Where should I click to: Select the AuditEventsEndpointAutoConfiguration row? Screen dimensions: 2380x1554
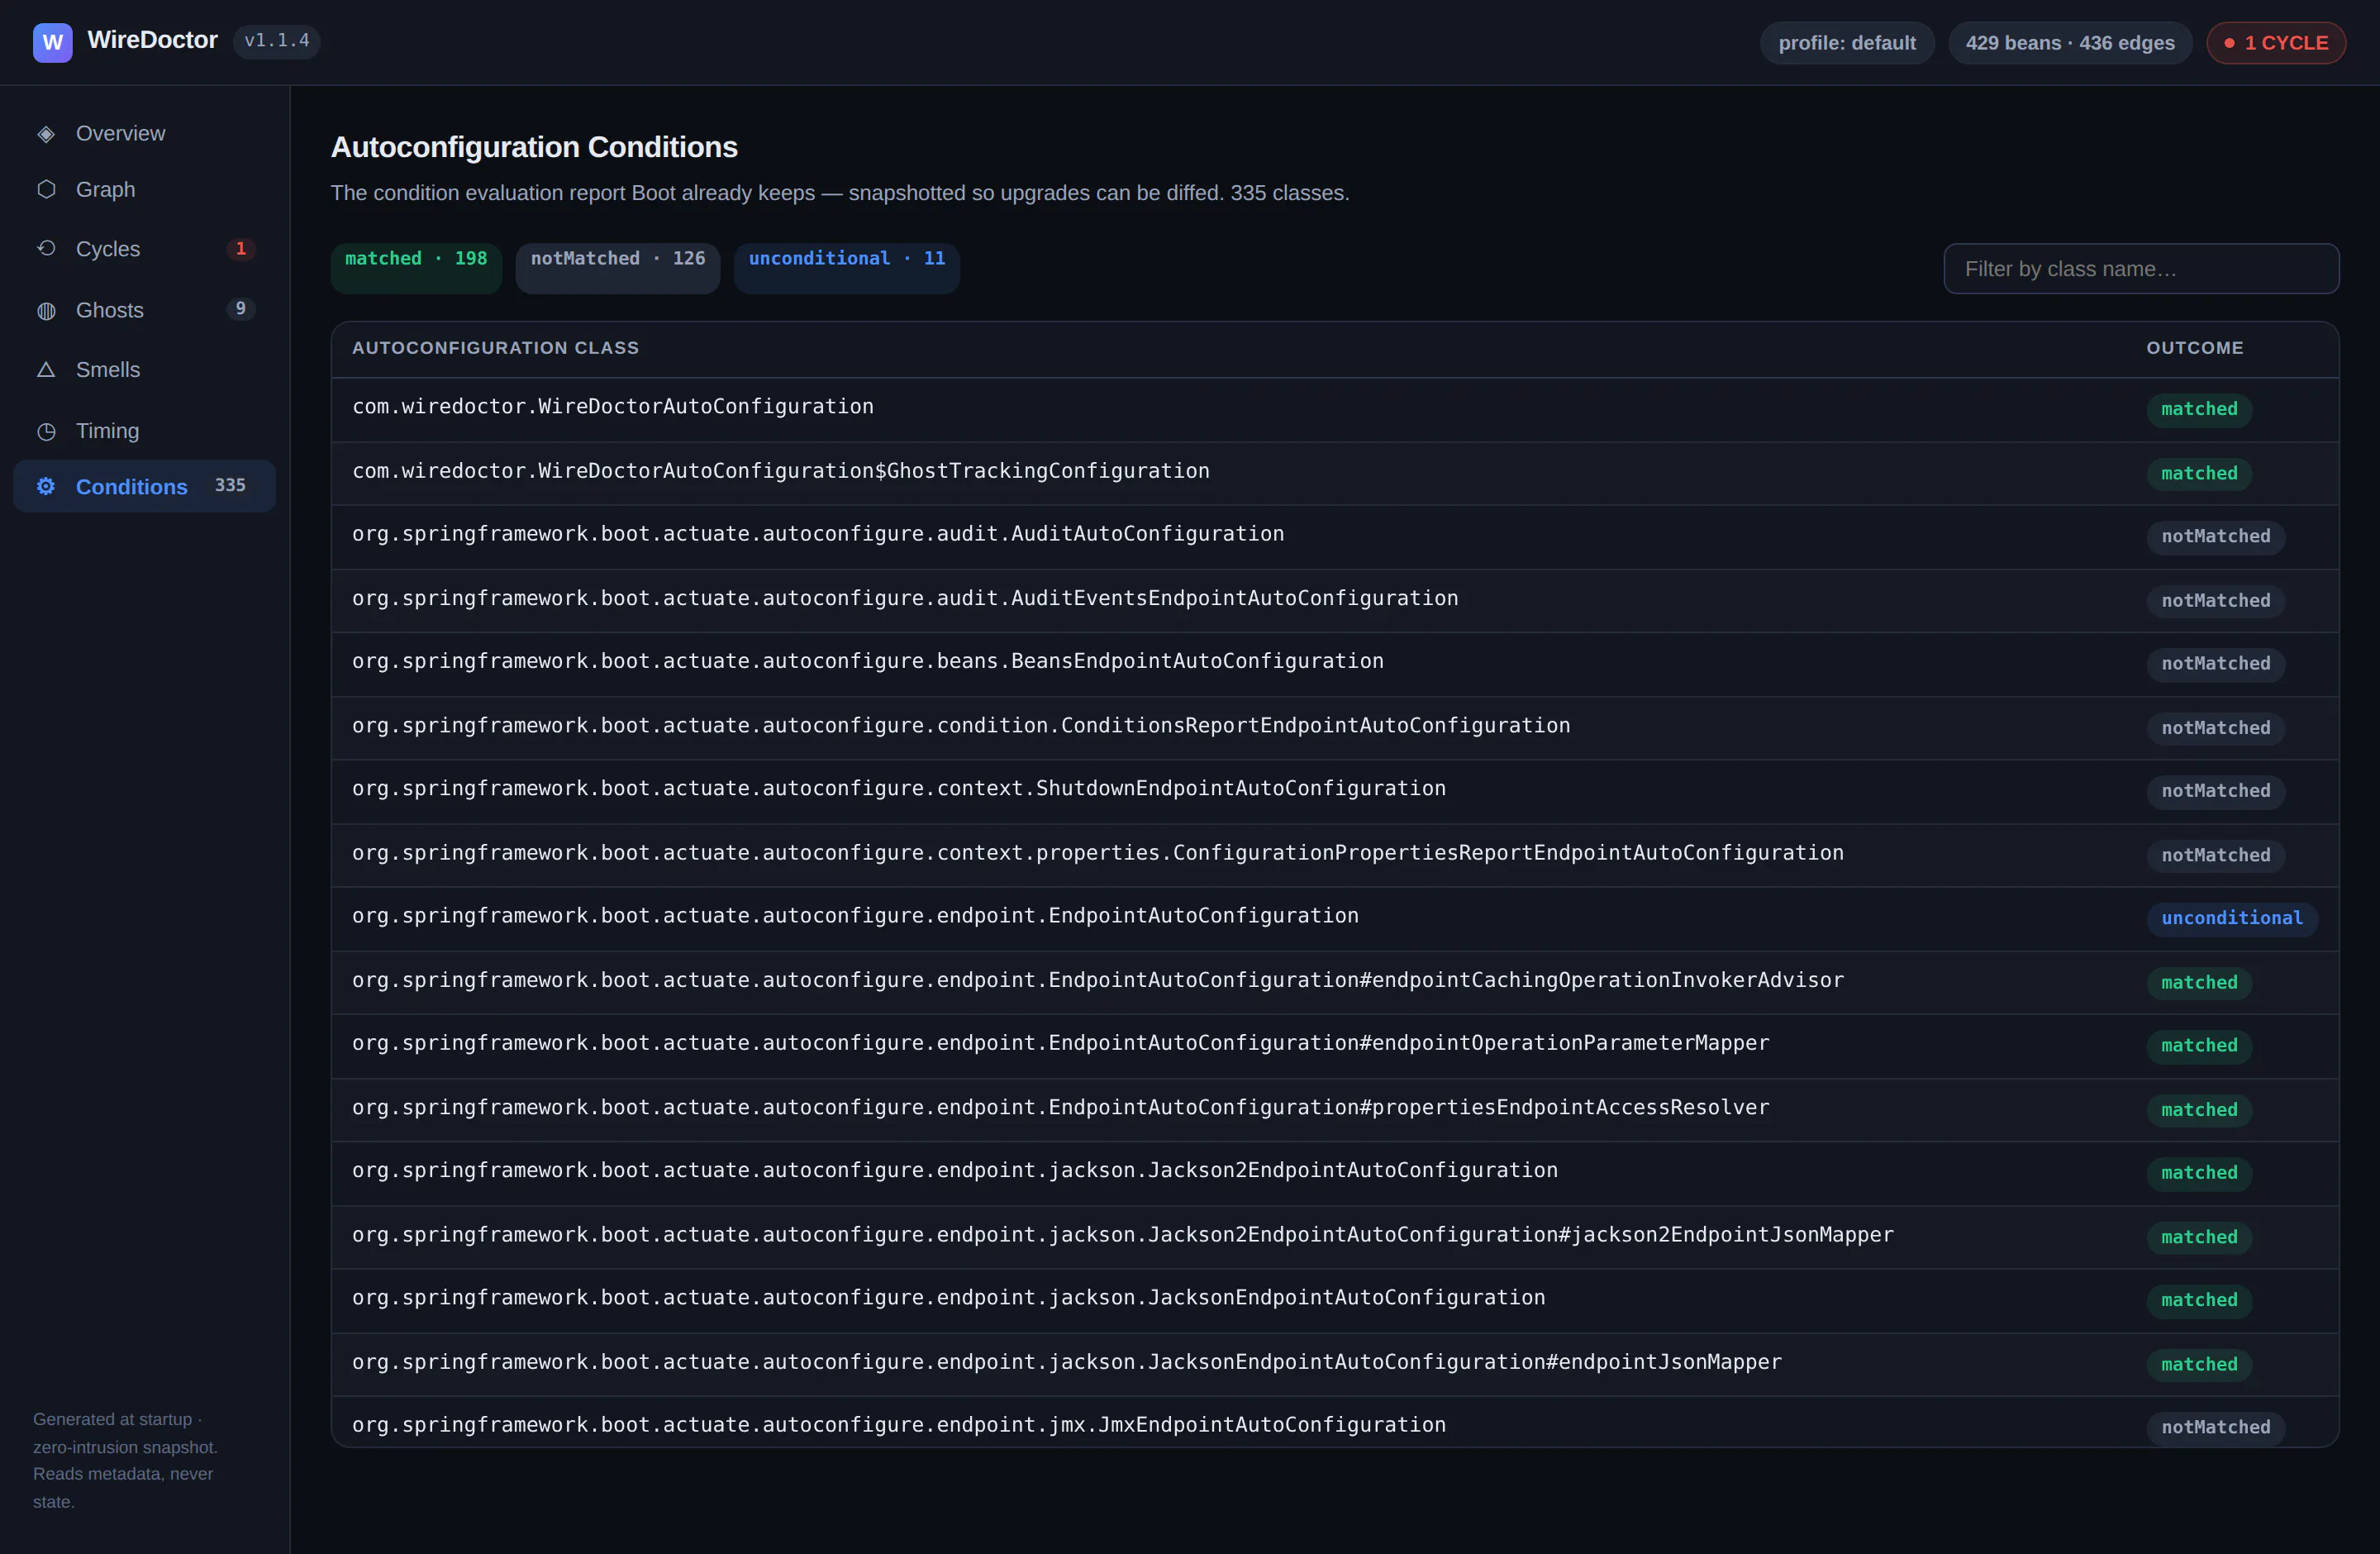click(1335, 600)
